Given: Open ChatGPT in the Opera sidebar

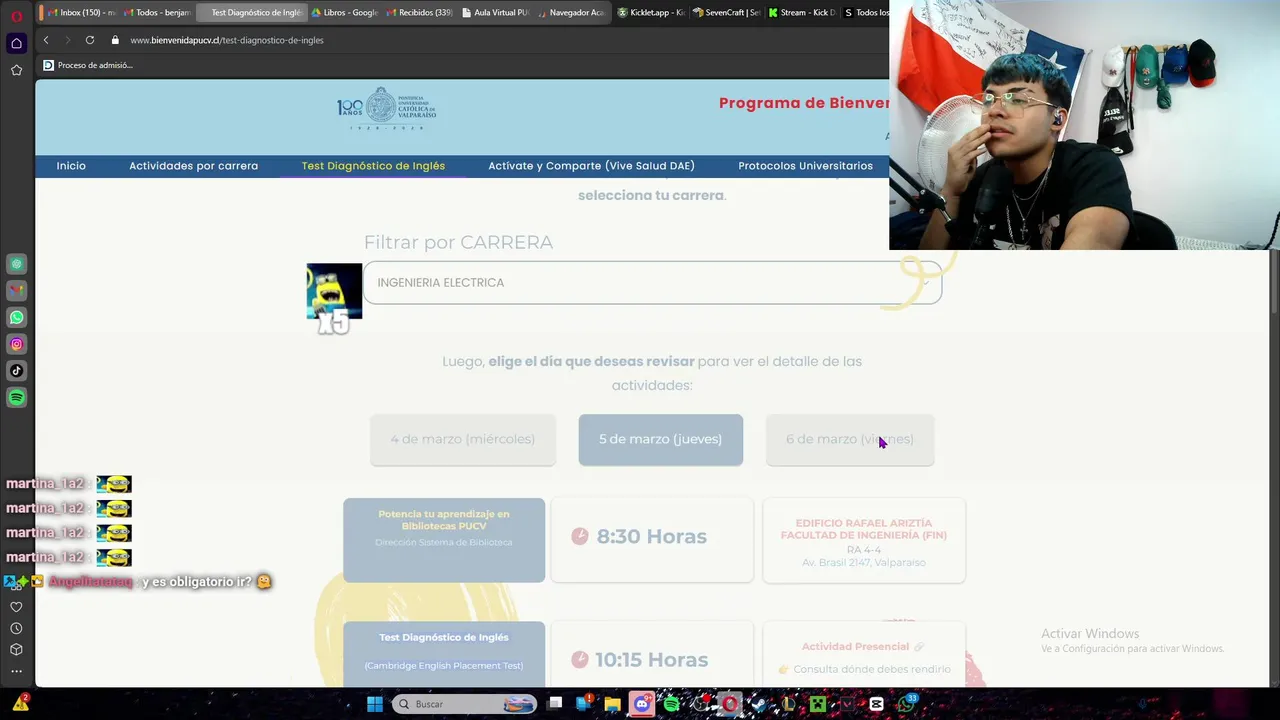Looking at the screenshot, I should pyautogui.click(x=16, y=264).
